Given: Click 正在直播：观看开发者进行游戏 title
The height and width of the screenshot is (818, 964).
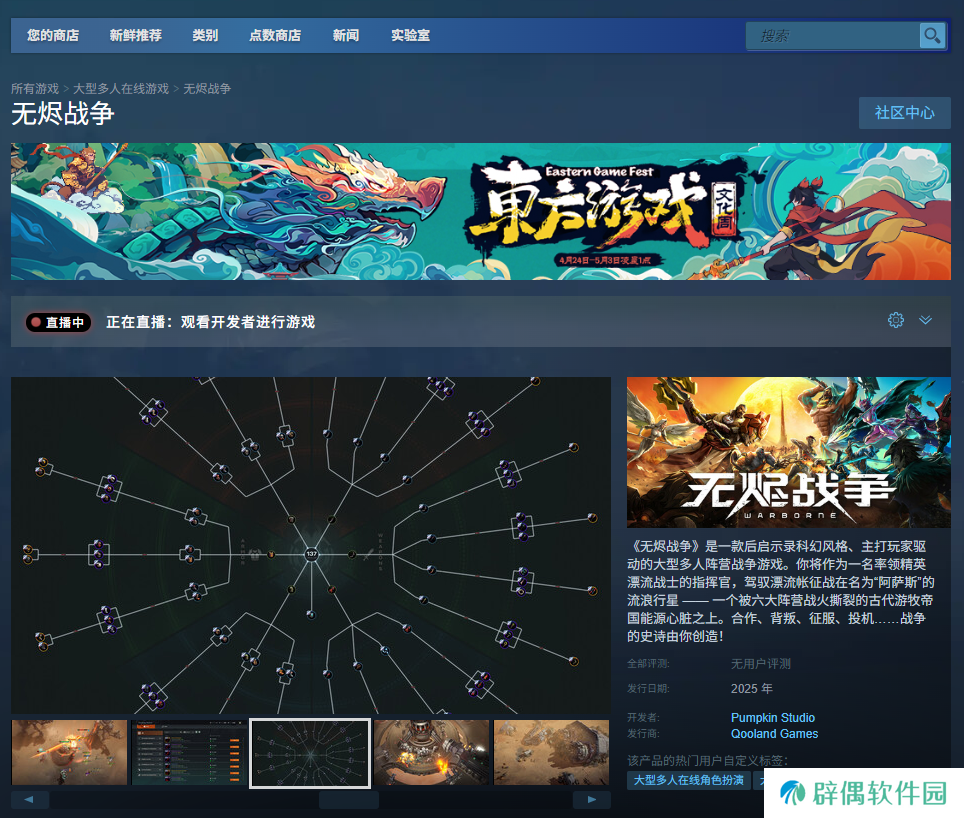Looking at the screenshot, I should (210, 322).
